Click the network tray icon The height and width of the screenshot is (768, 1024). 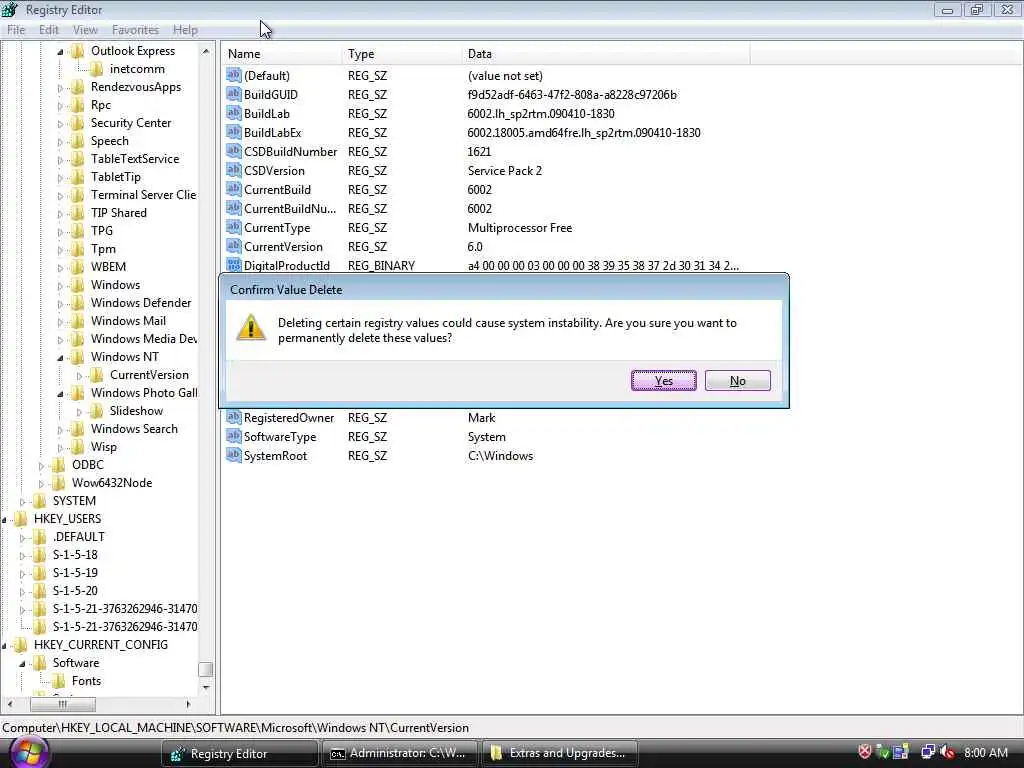pos(927,752)
